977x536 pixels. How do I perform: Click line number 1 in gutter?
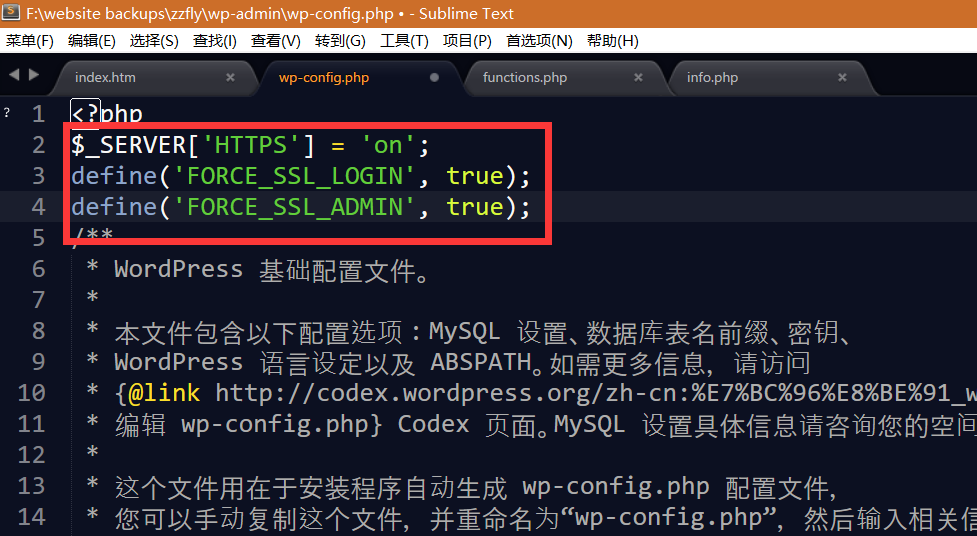coord(39,114)
